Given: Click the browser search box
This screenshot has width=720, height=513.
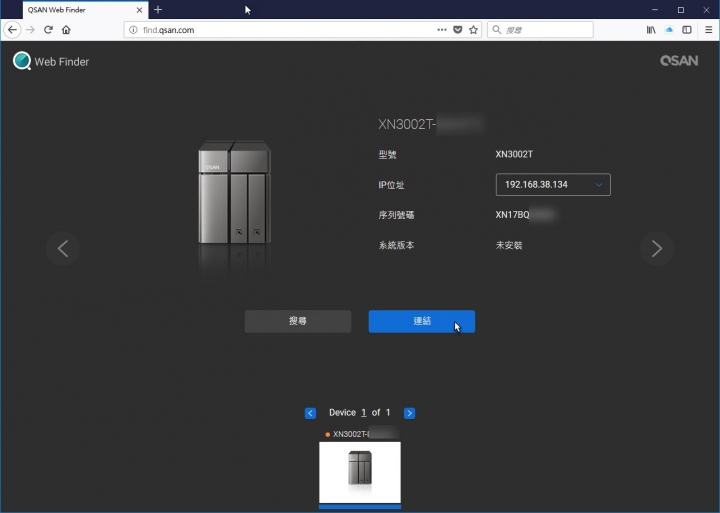Looking at the screenshot, I should [540, 30].
